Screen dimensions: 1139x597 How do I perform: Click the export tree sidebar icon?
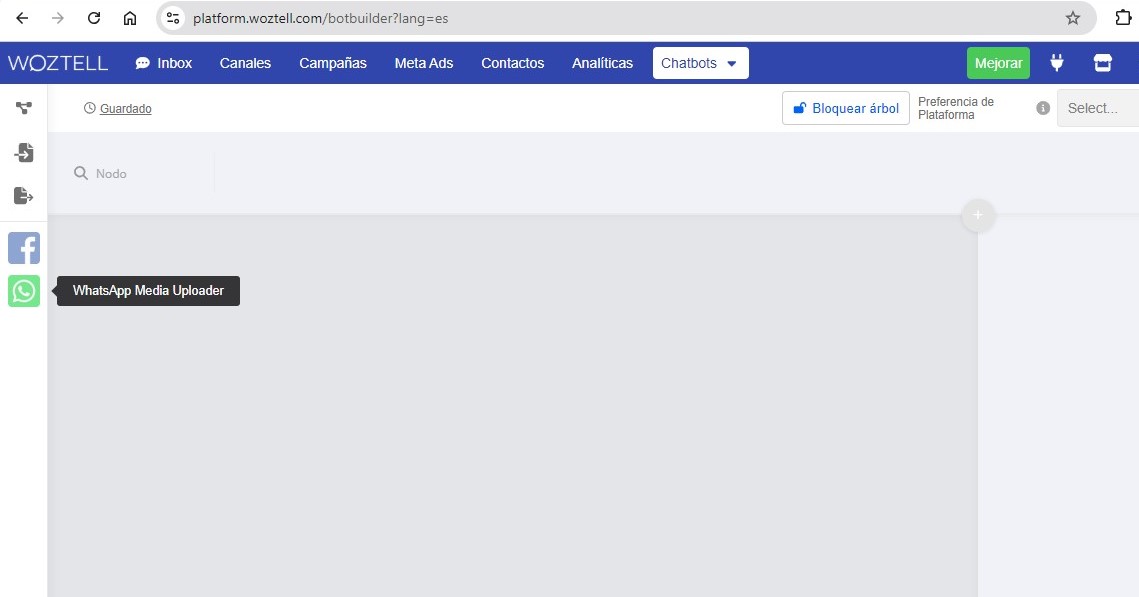coord(24,196)
